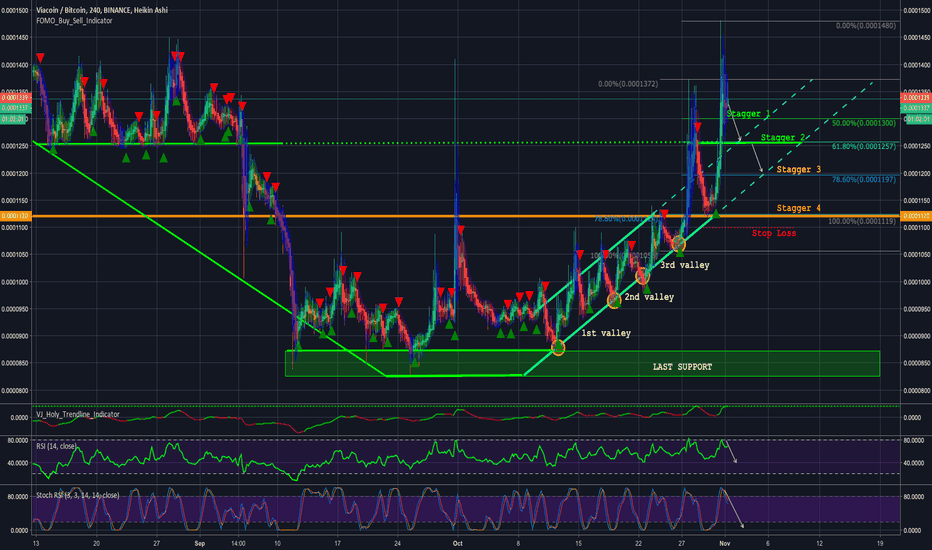Click the Viacoin / Bitcoin chart title
The width and height of the screenshot is (932, 550).
pyautogui.click(x=102, y=10)
